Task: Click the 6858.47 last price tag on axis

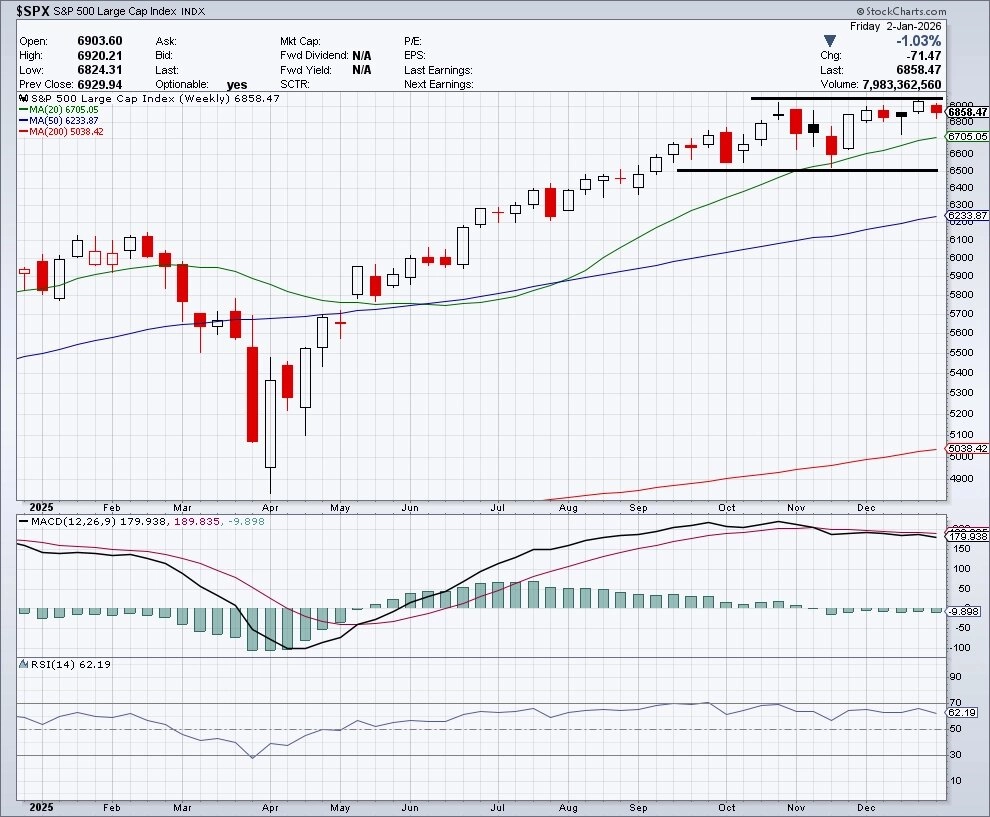Action: 967,112
